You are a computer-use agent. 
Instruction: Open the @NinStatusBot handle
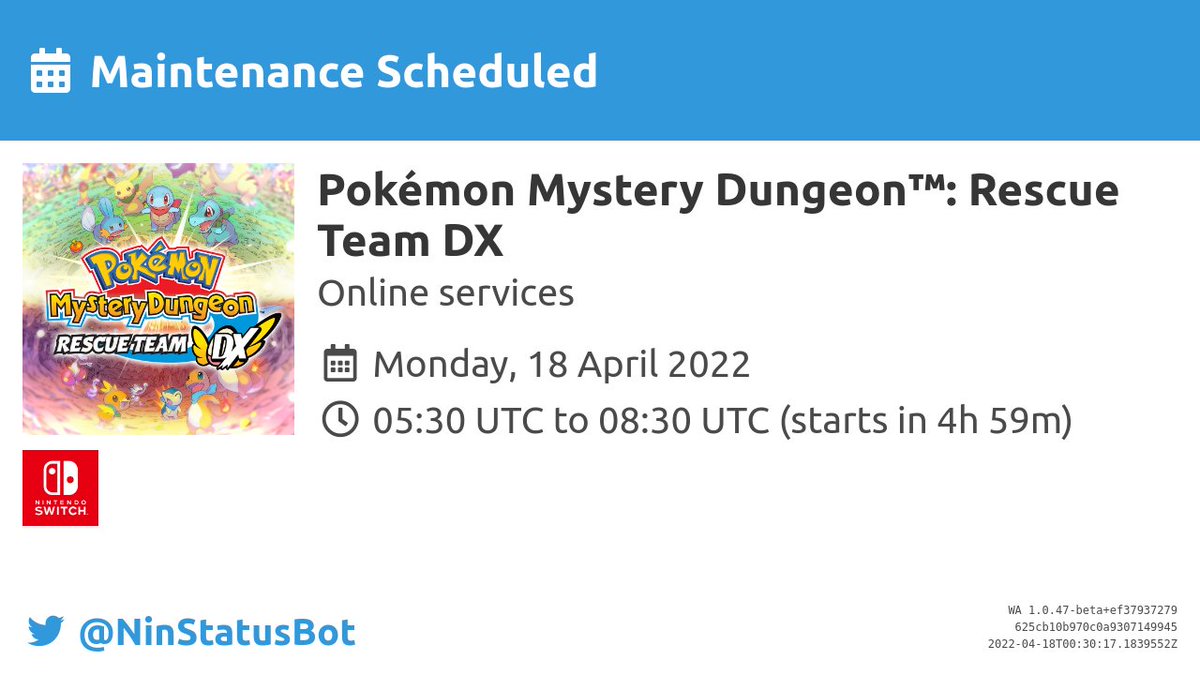(217, 632)
